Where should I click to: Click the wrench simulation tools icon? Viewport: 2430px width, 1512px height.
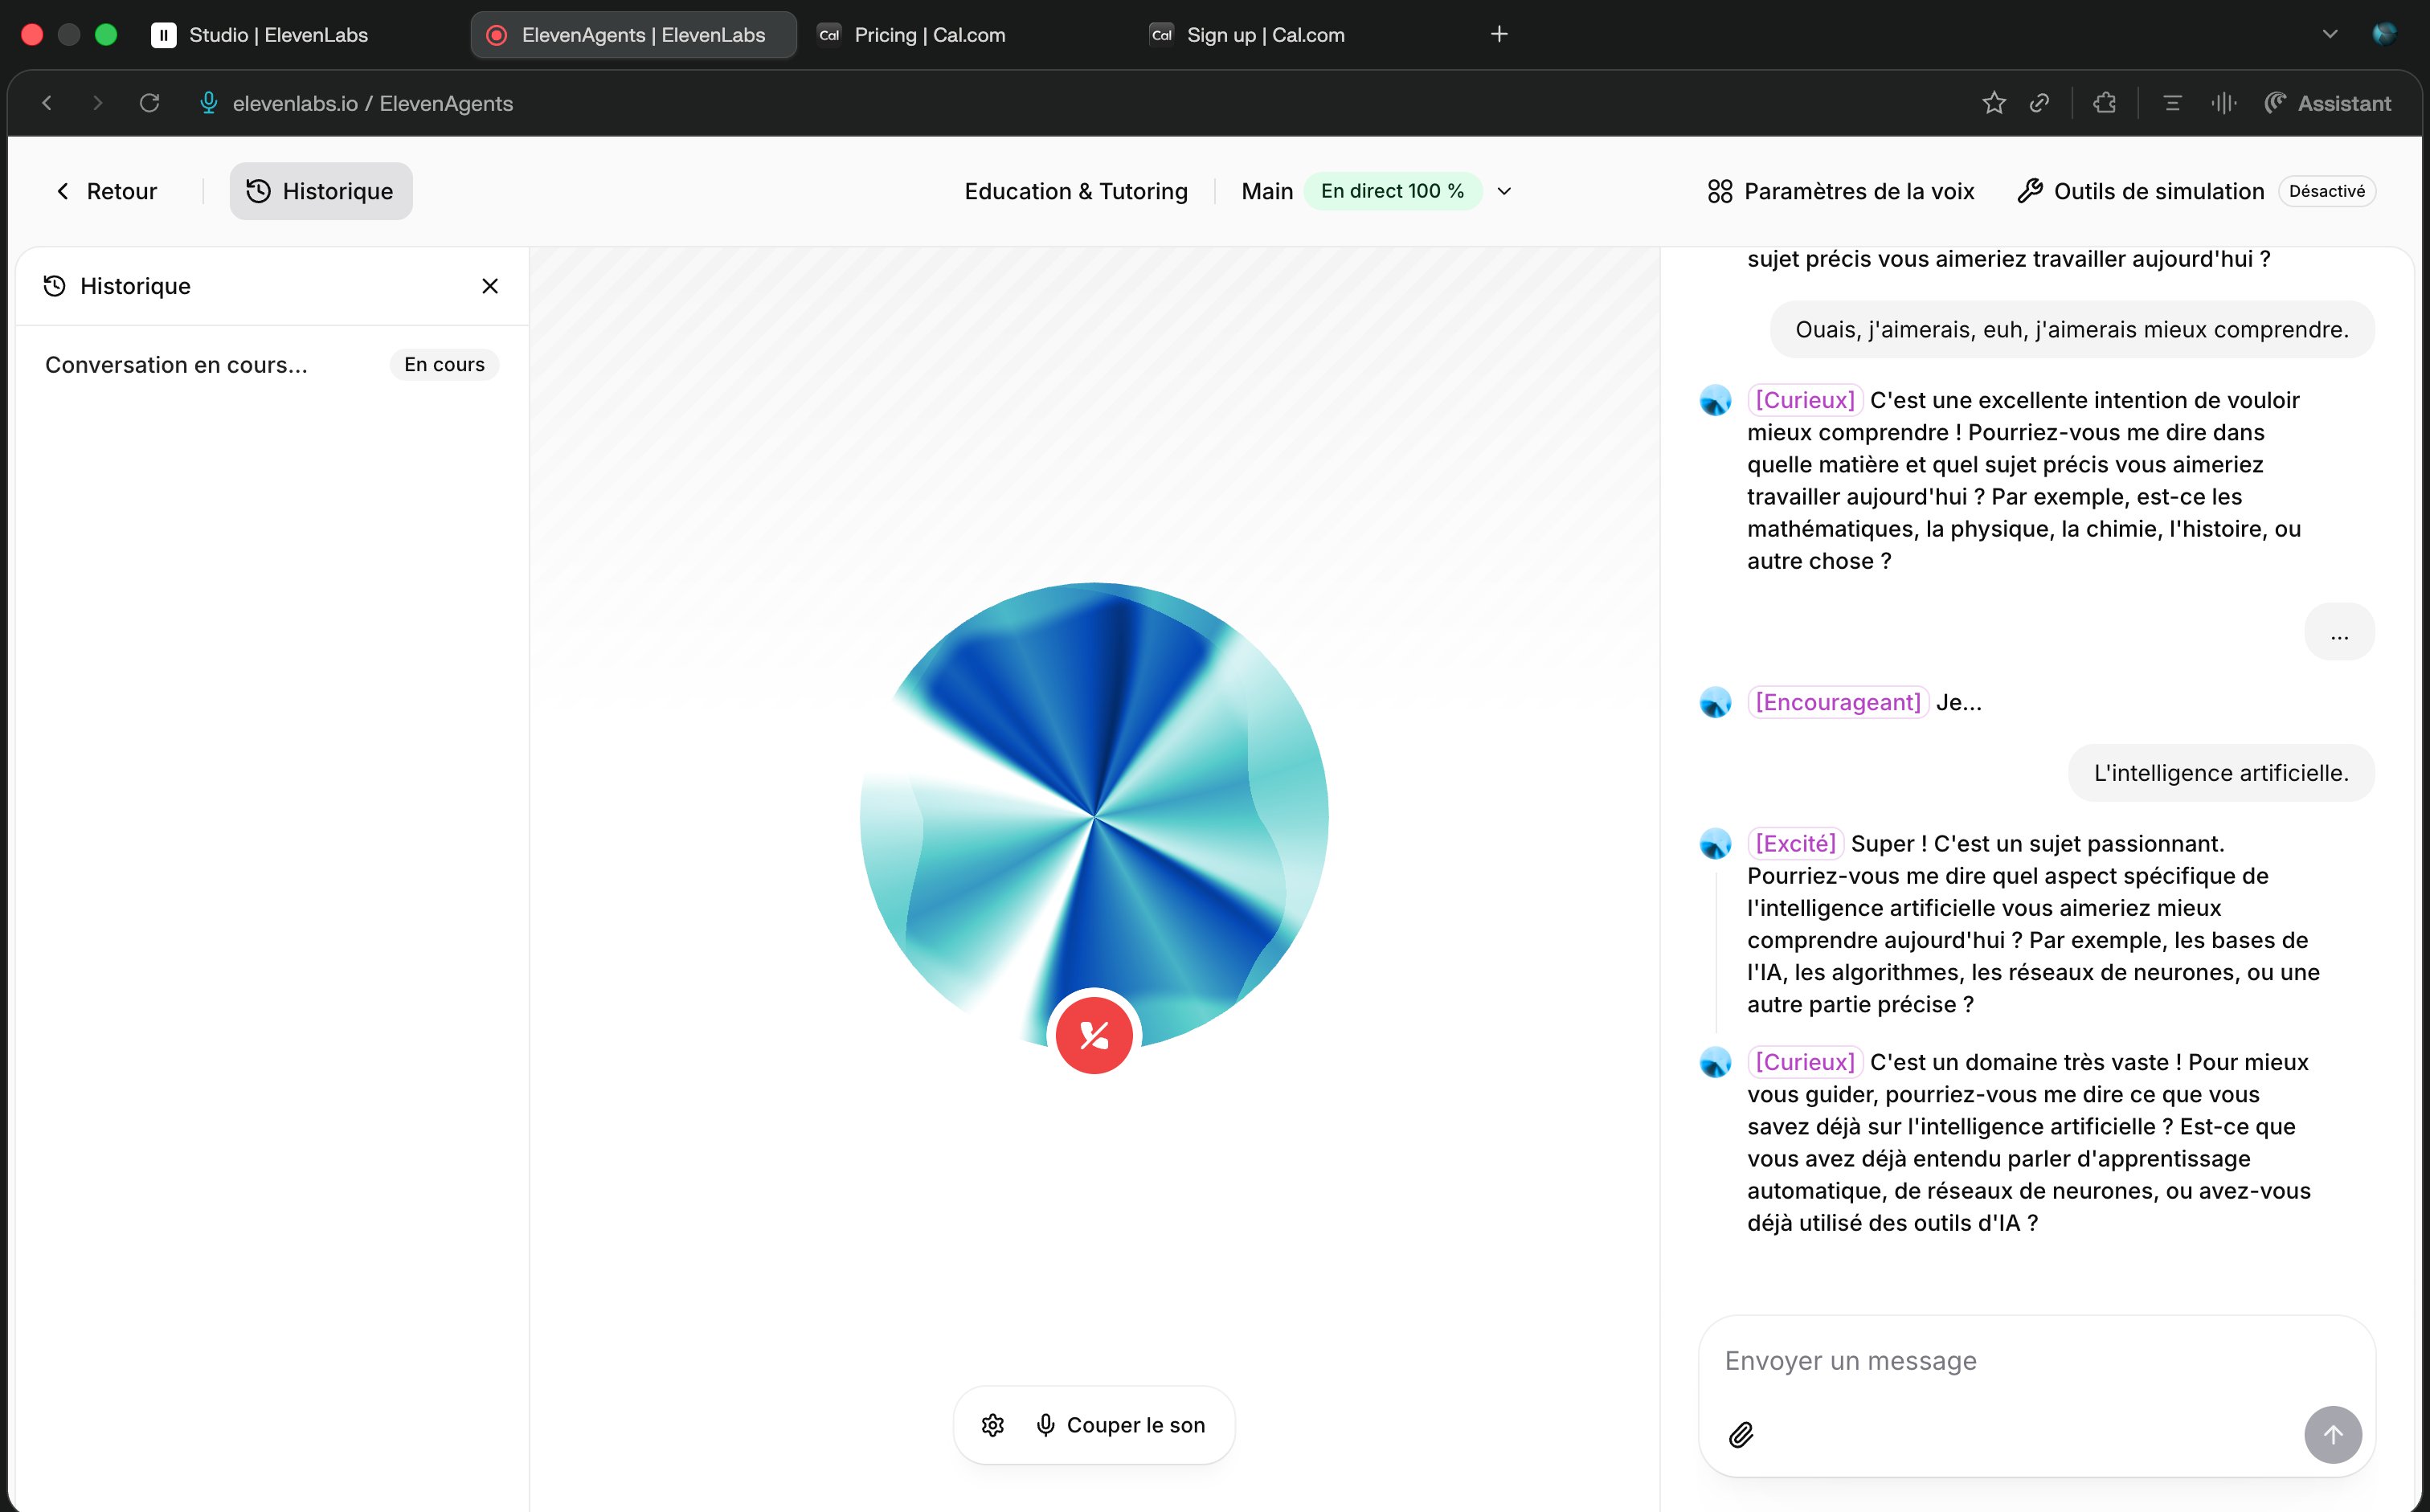pos(2030,191)
